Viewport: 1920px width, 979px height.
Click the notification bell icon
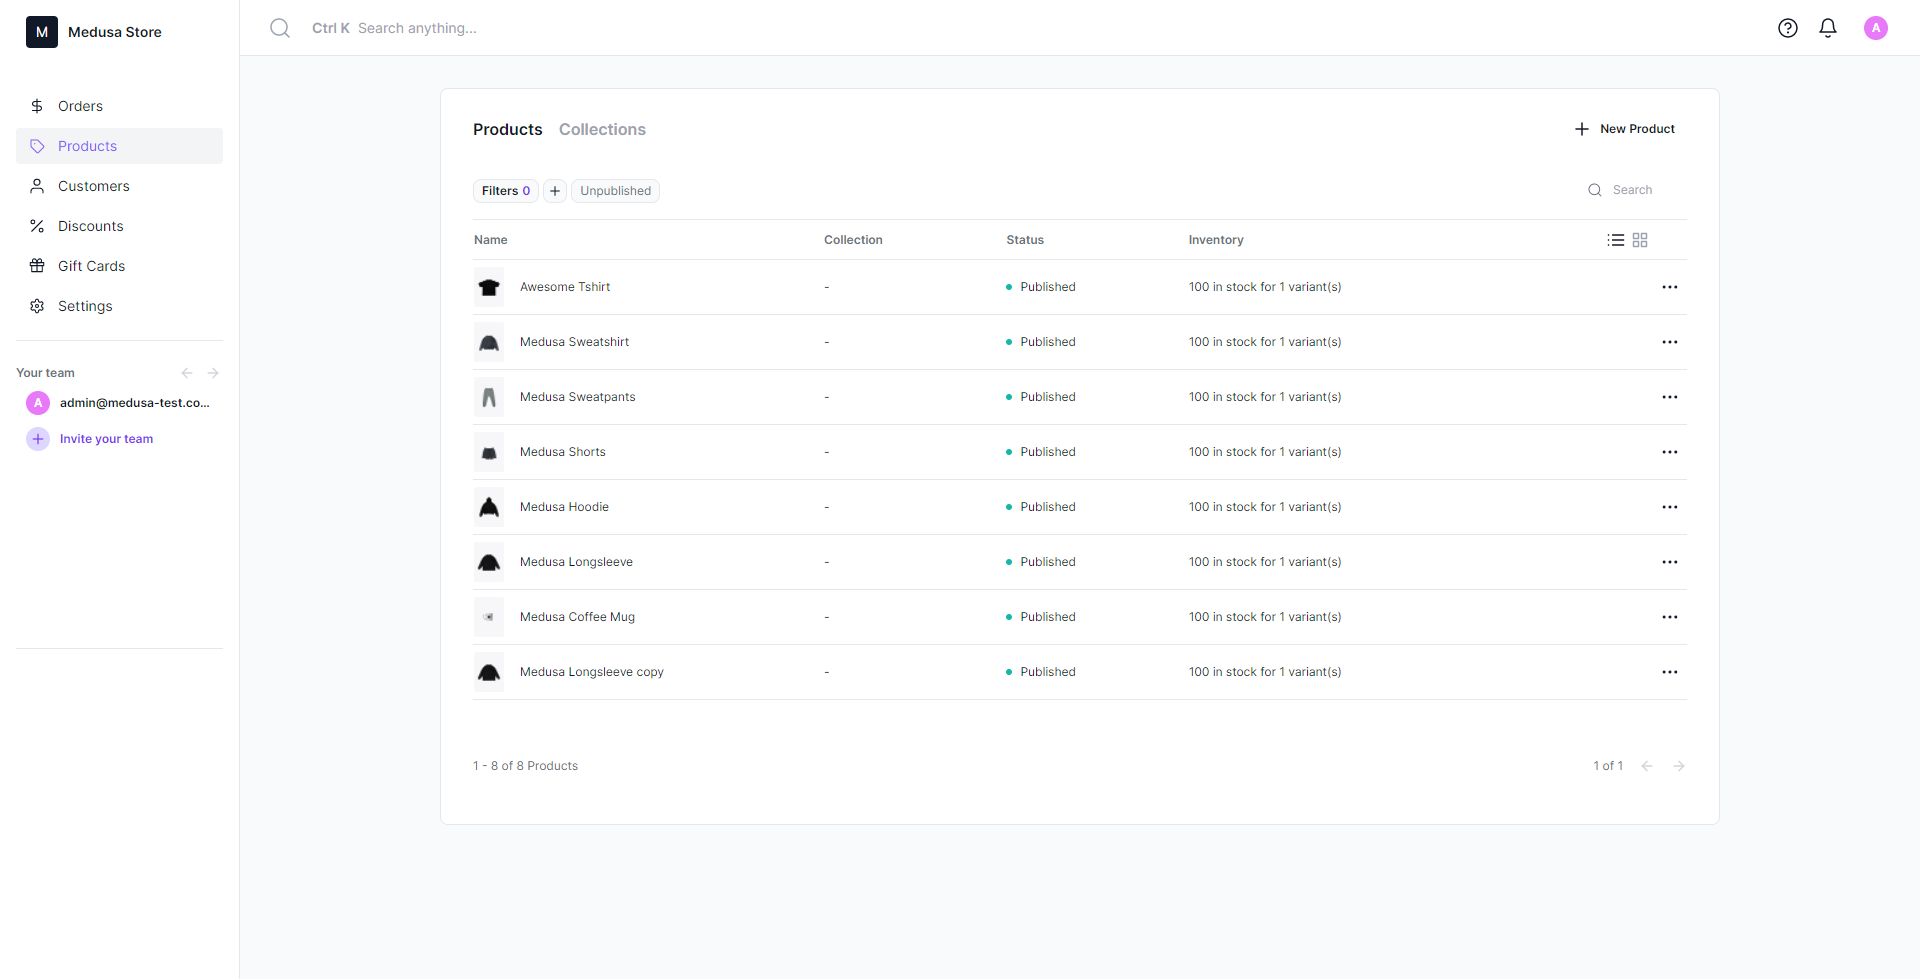1828,28
